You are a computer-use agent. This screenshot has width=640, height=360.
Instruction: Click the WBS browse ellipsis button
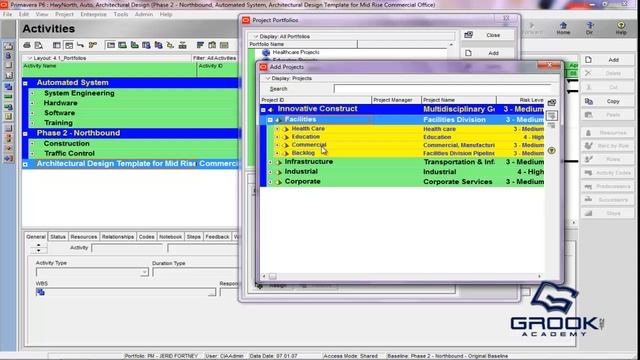[212, 292]
